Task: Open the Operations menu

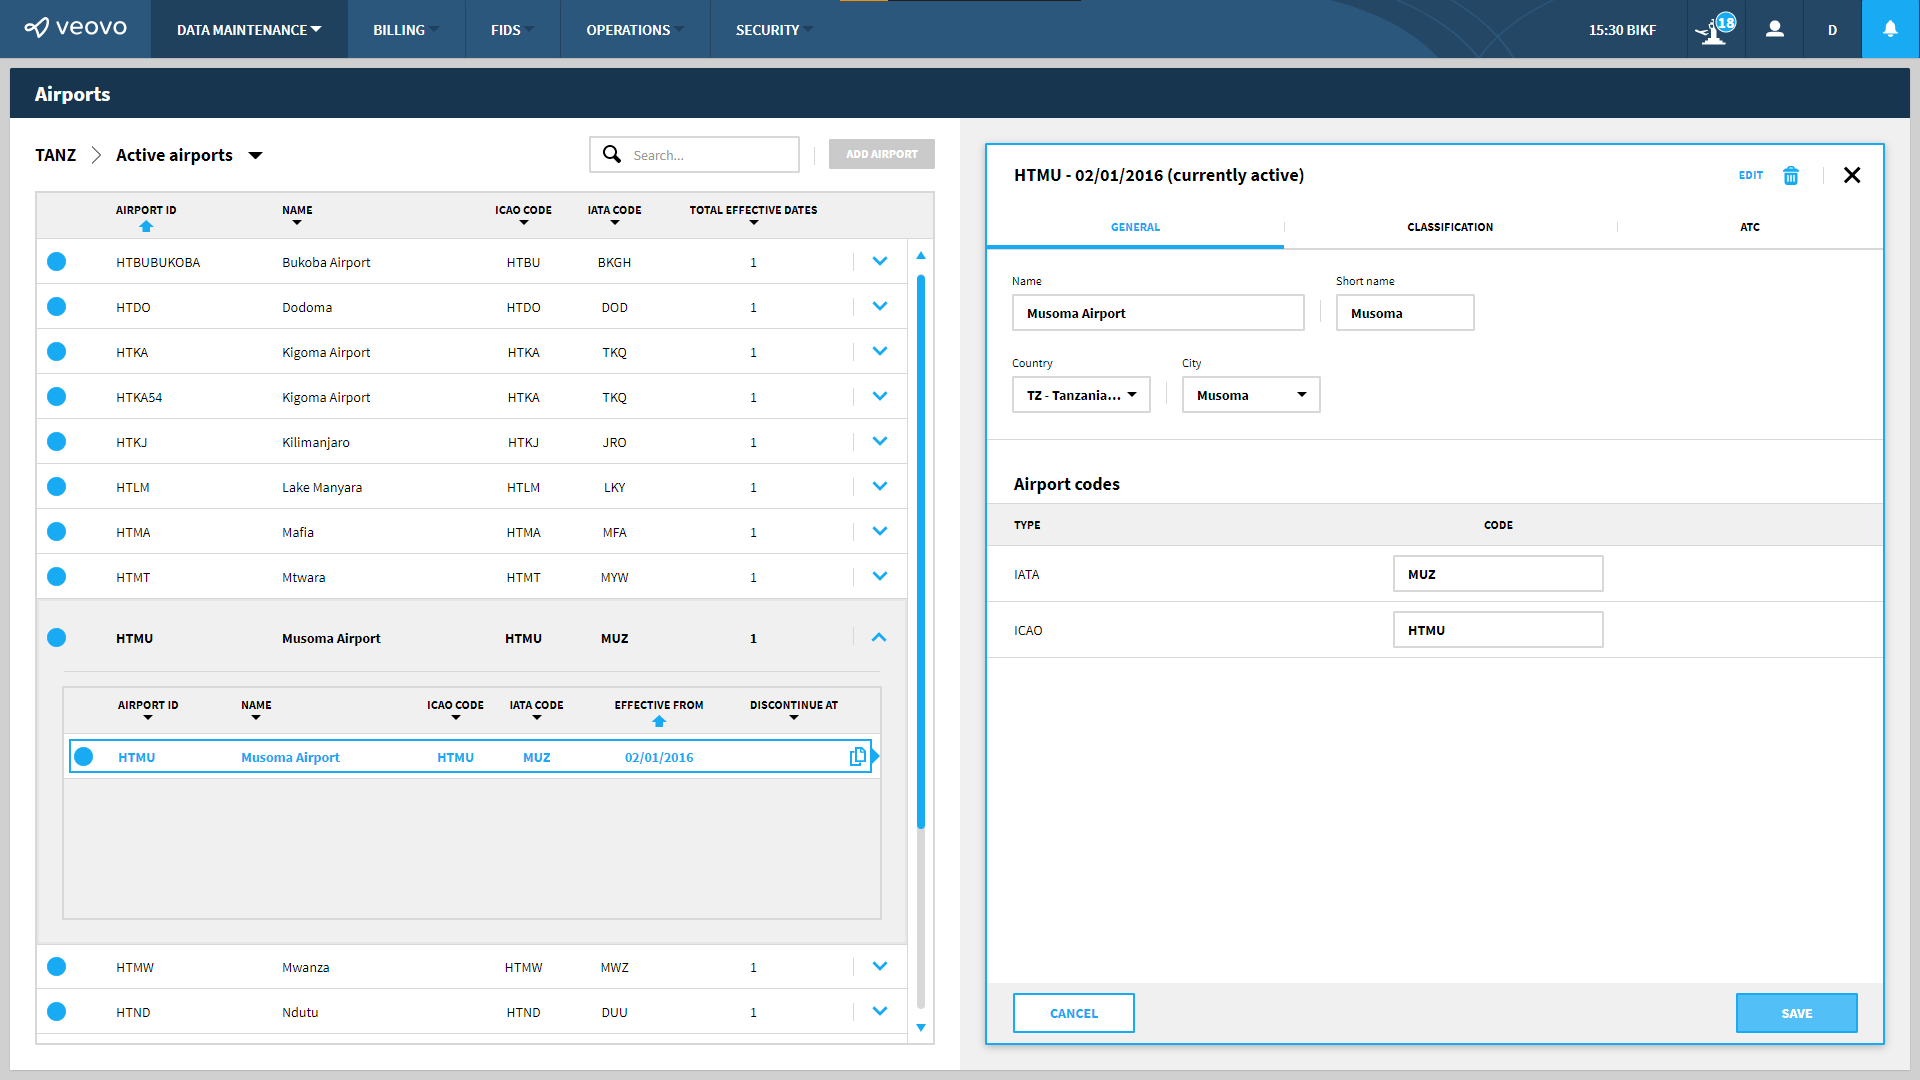Action: pos(634,29)
